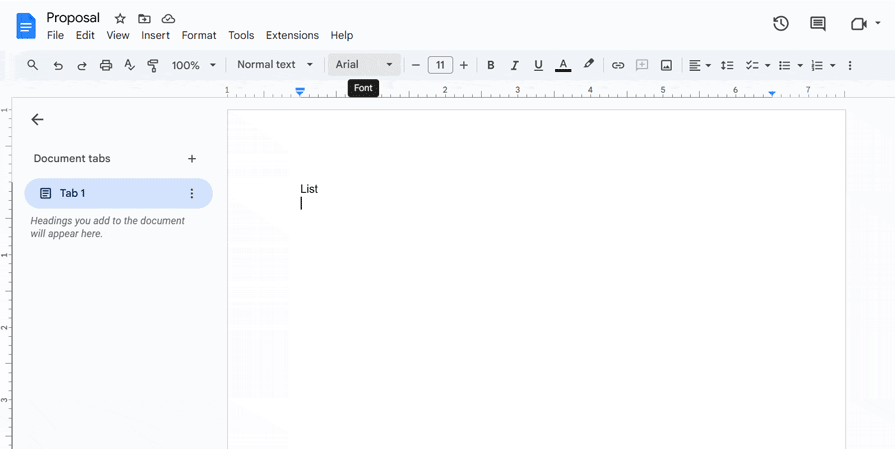Open the 100% zoom dropdown
This screenshot has height=449, width=895.
click(x=193, y=65)
